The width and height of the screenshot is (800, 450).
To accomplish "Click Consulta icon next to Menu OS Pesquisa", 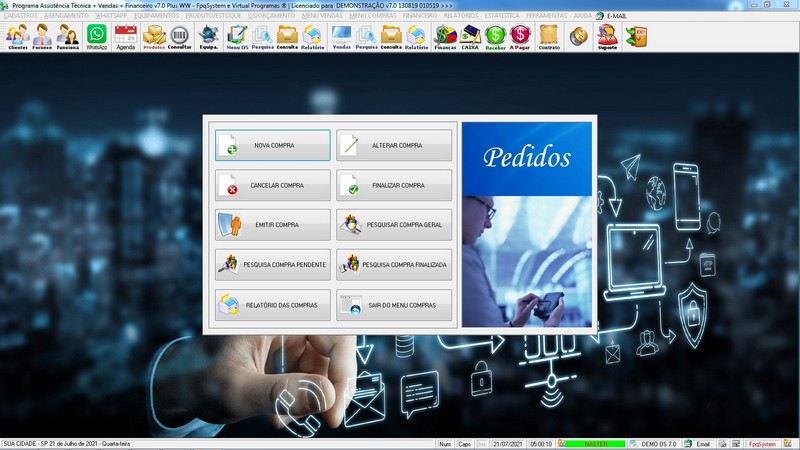I will [x=287, y=37].
